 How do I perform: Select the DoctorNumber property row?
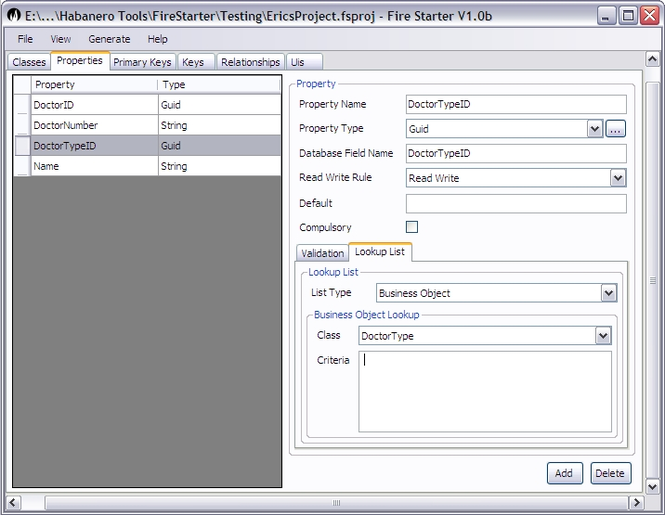tap(148, 125)
